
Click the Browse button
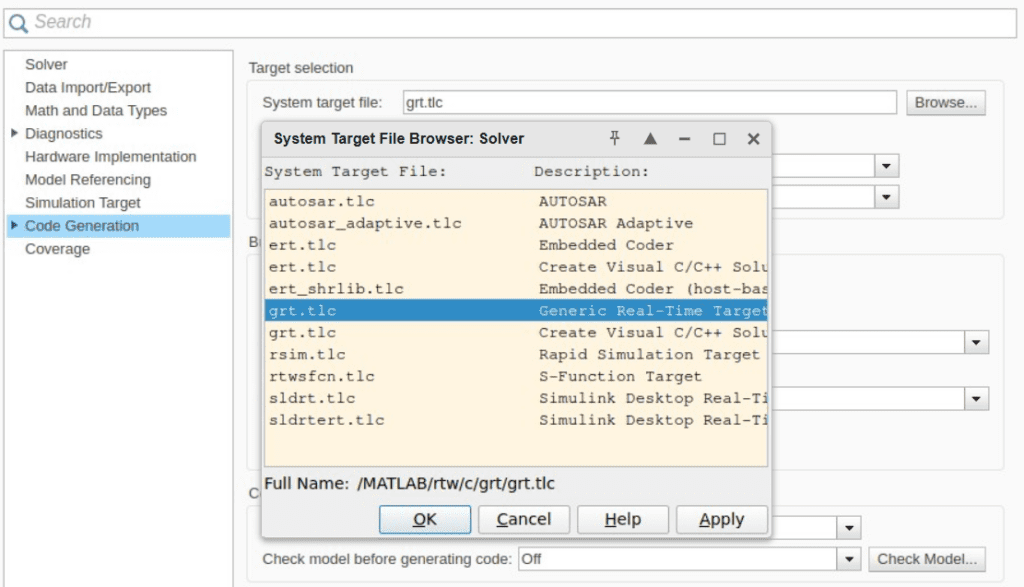[x=944, y=102]
